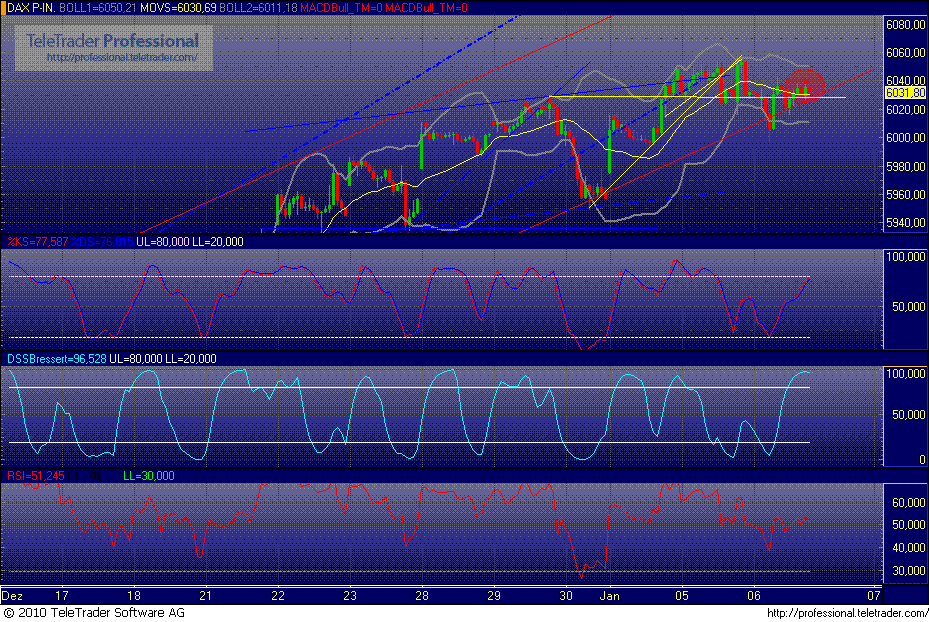Click the 30 date tick on time axis

pos(567,594)
